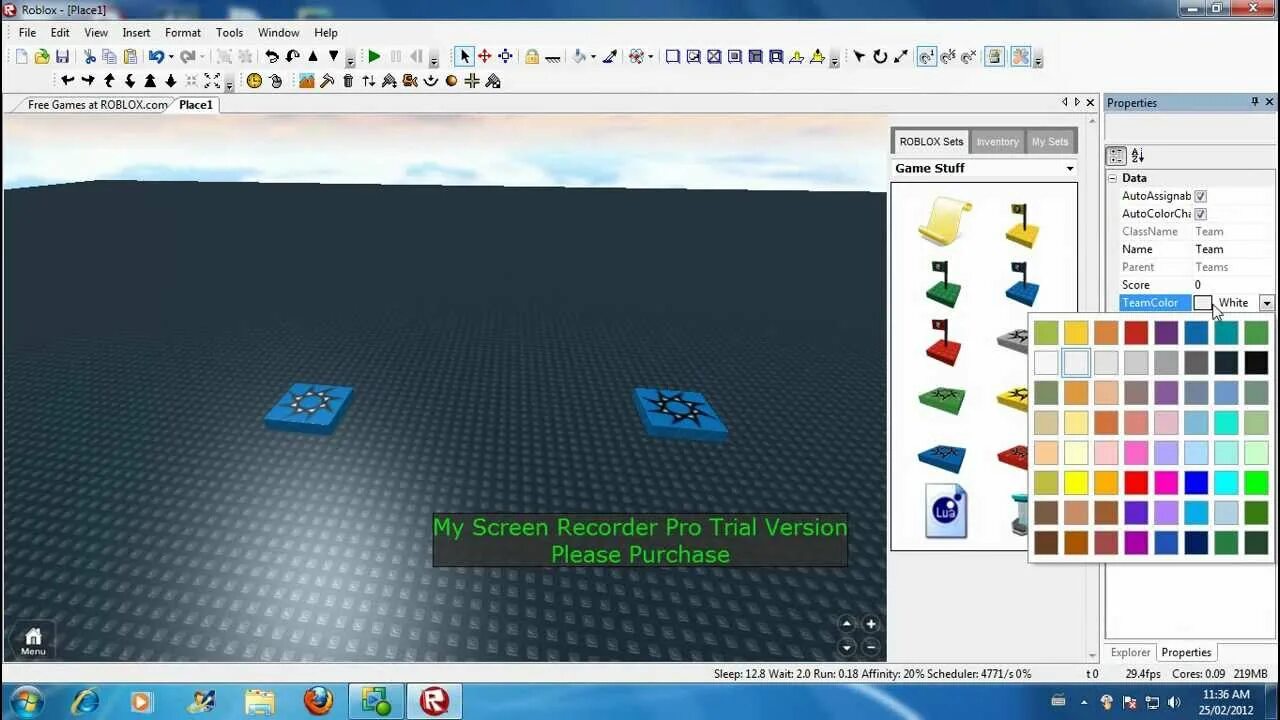Select the smooth surface square icon
The image size is (1280, 720).
pos(673,57)
